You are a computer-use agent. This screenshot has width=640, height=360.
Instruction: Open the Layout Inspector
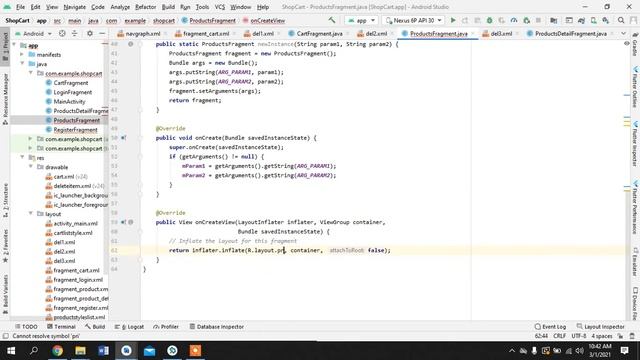[600, 327]
